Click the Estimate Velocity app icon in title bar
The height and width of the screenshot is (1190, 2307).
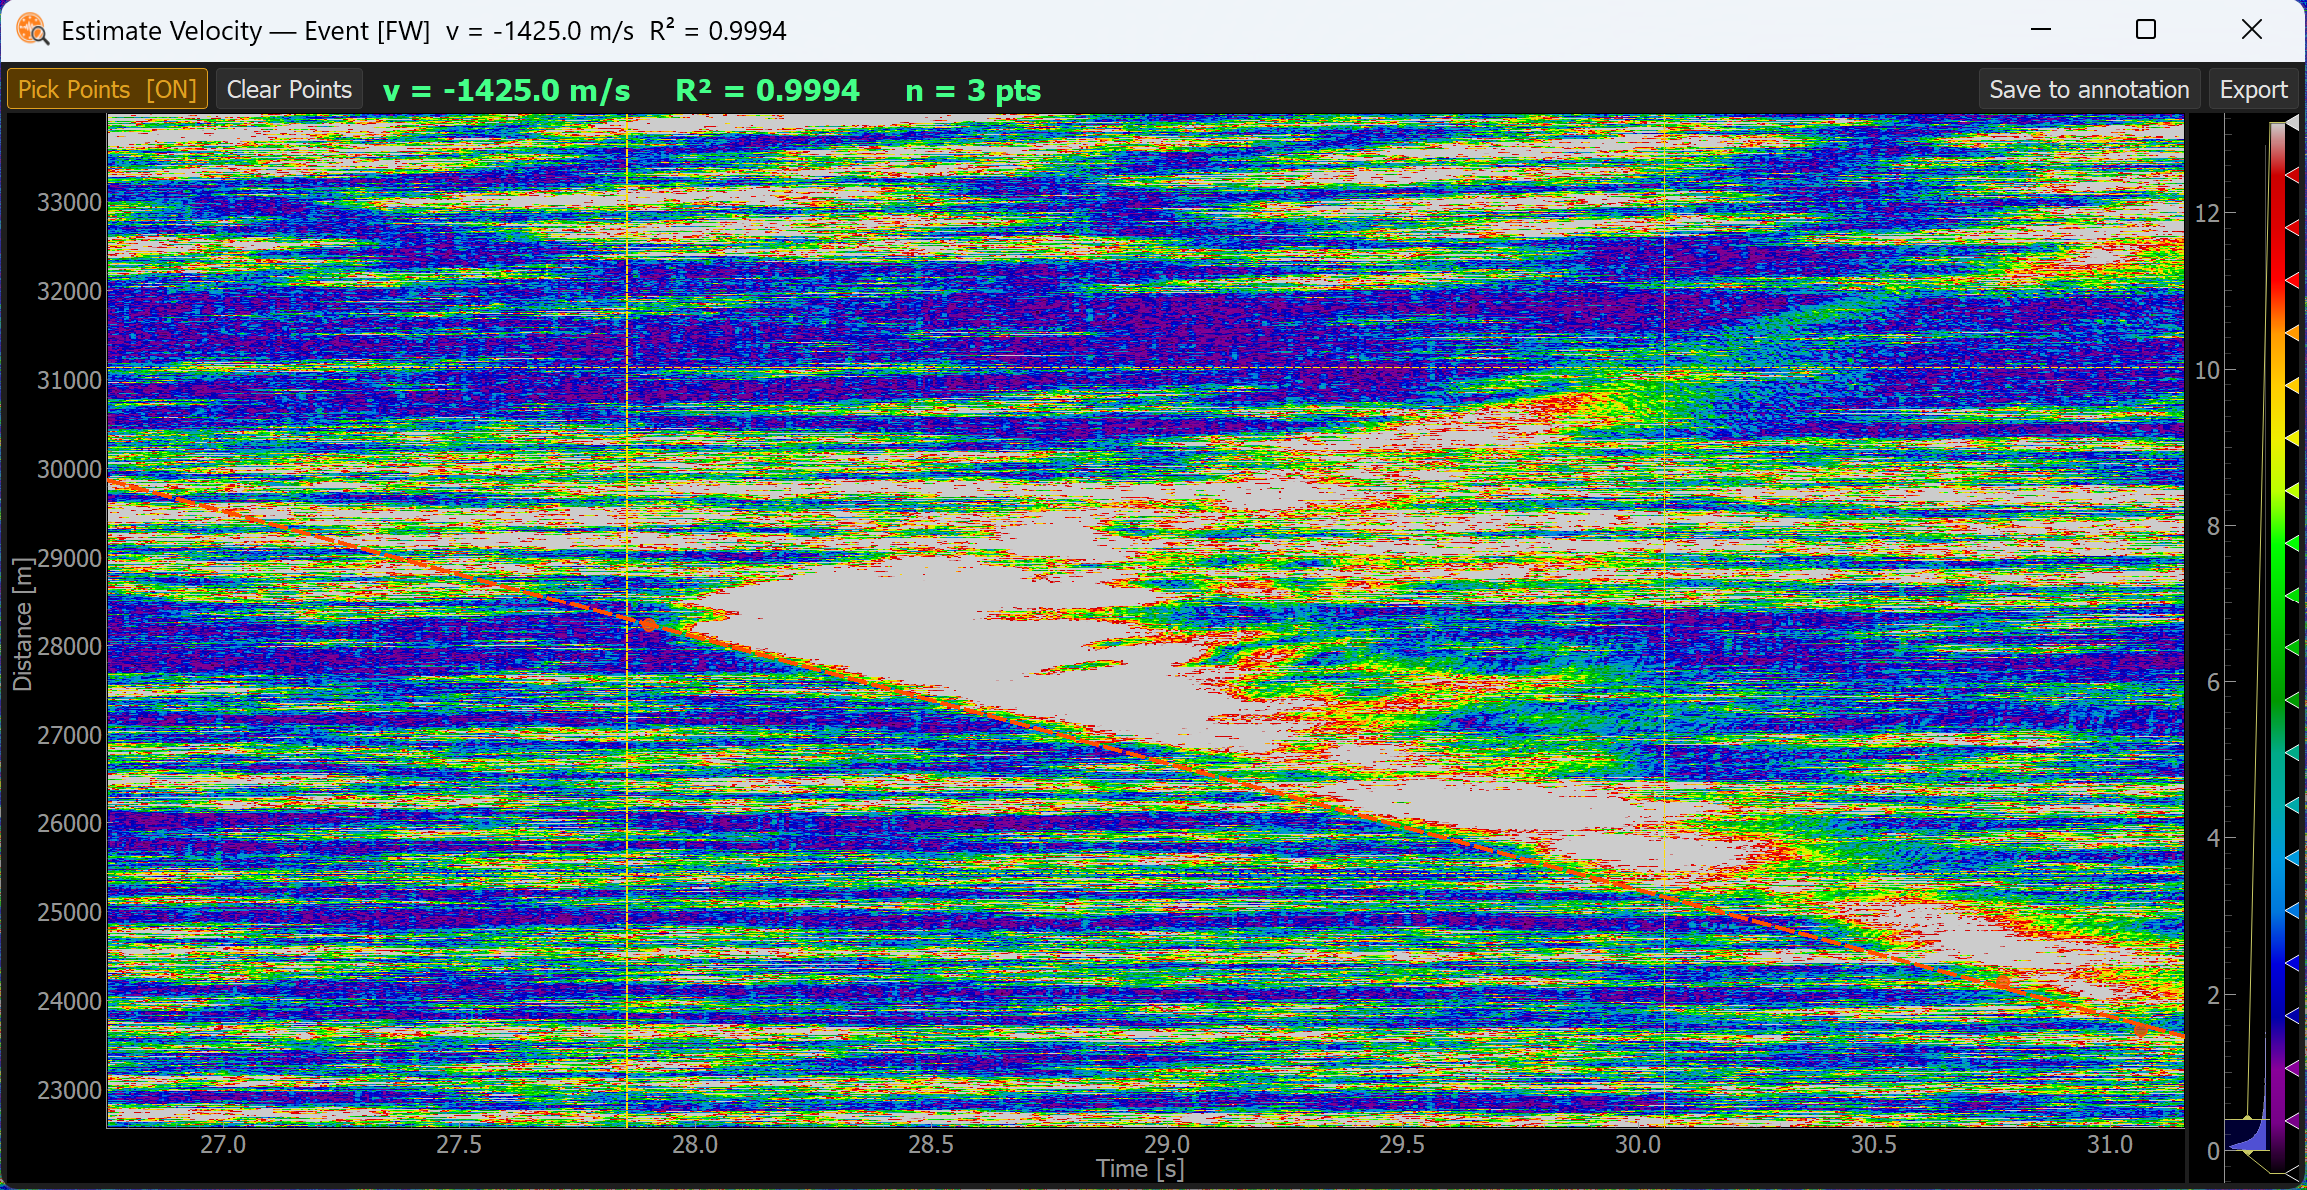tap(32, 30)
